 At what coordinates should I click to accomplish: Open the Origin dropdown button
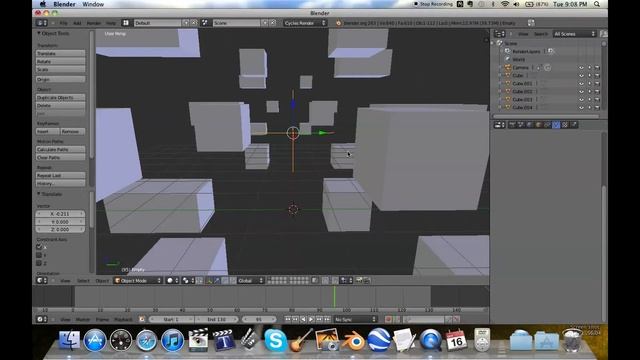tap(61, 79)
